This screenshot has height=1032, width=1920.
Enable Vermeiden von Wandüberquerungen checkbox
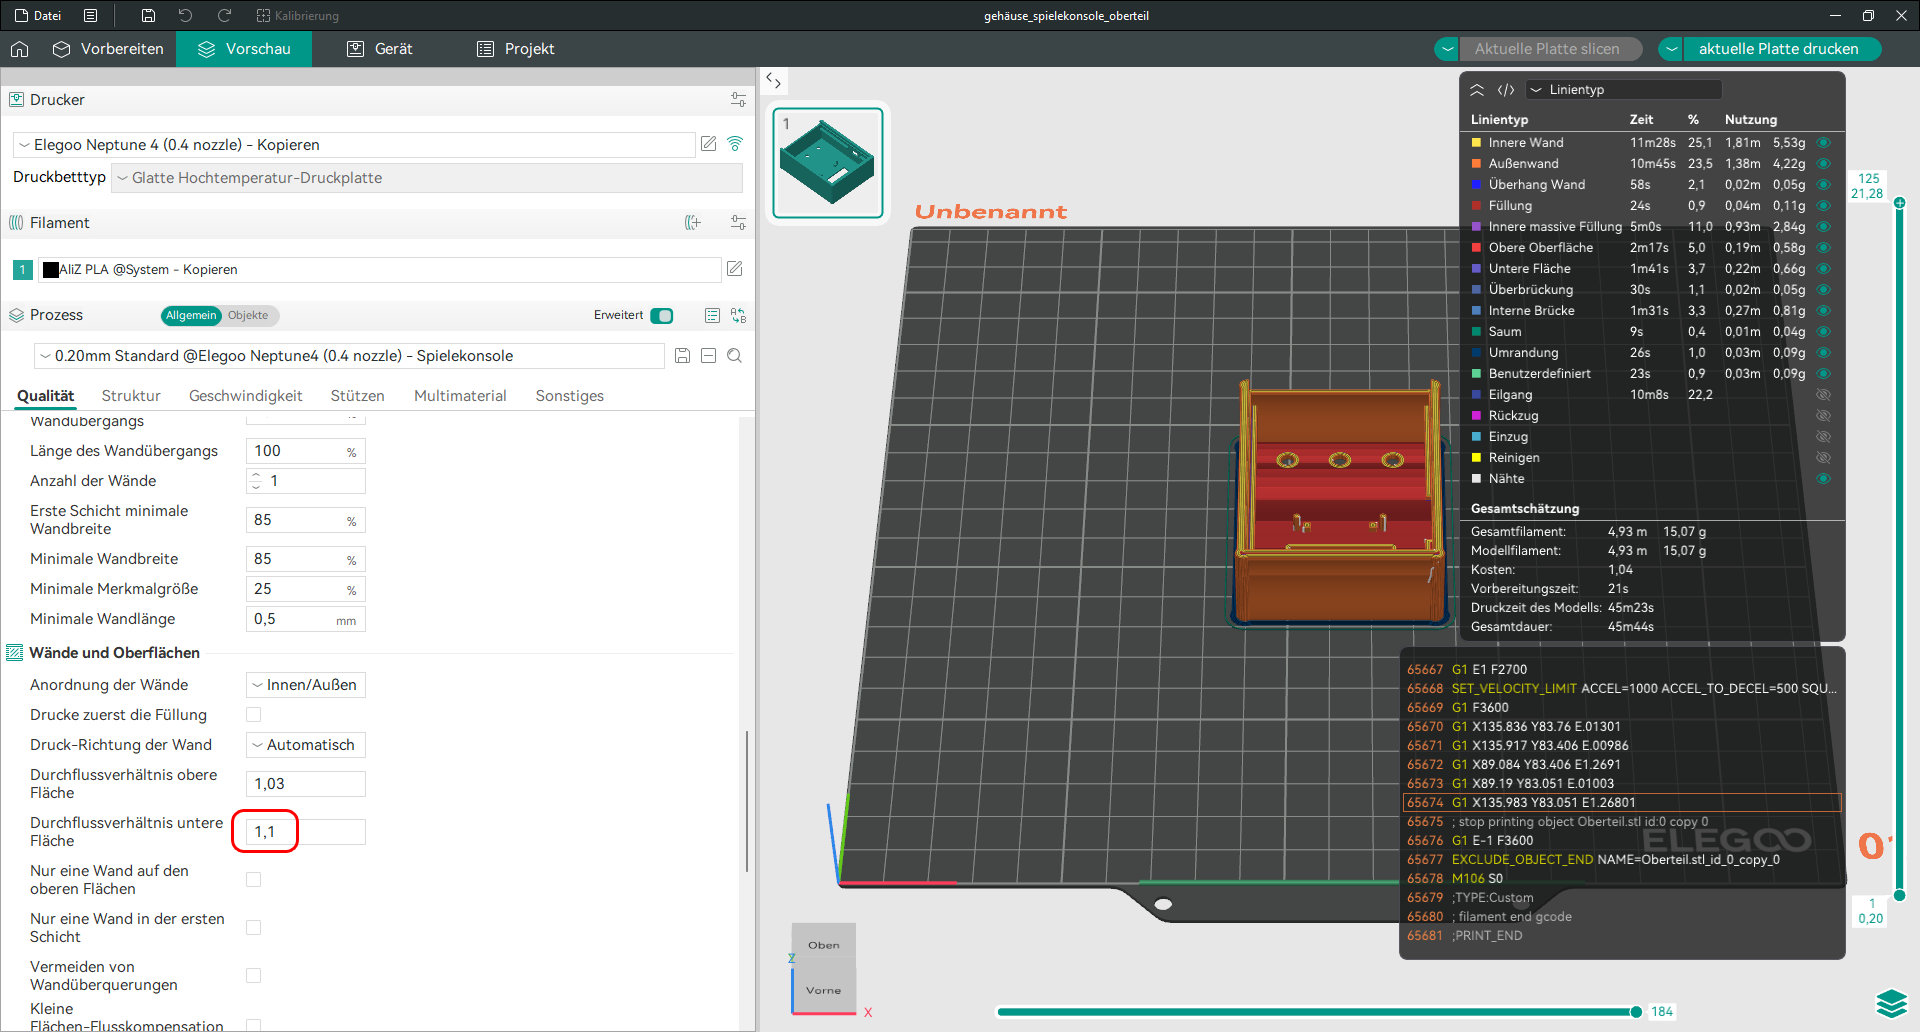(254, 976)
